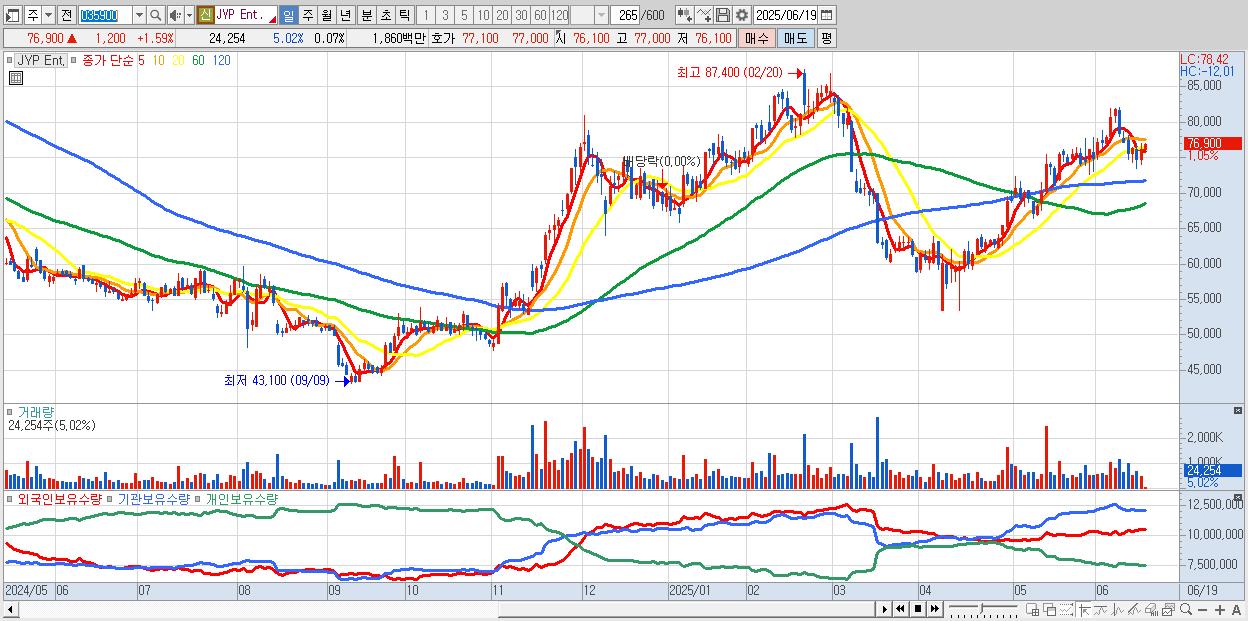Save chart with the floppy disk icon
The width and height of the screenshot is (1248, 621).
pos(723,15)
